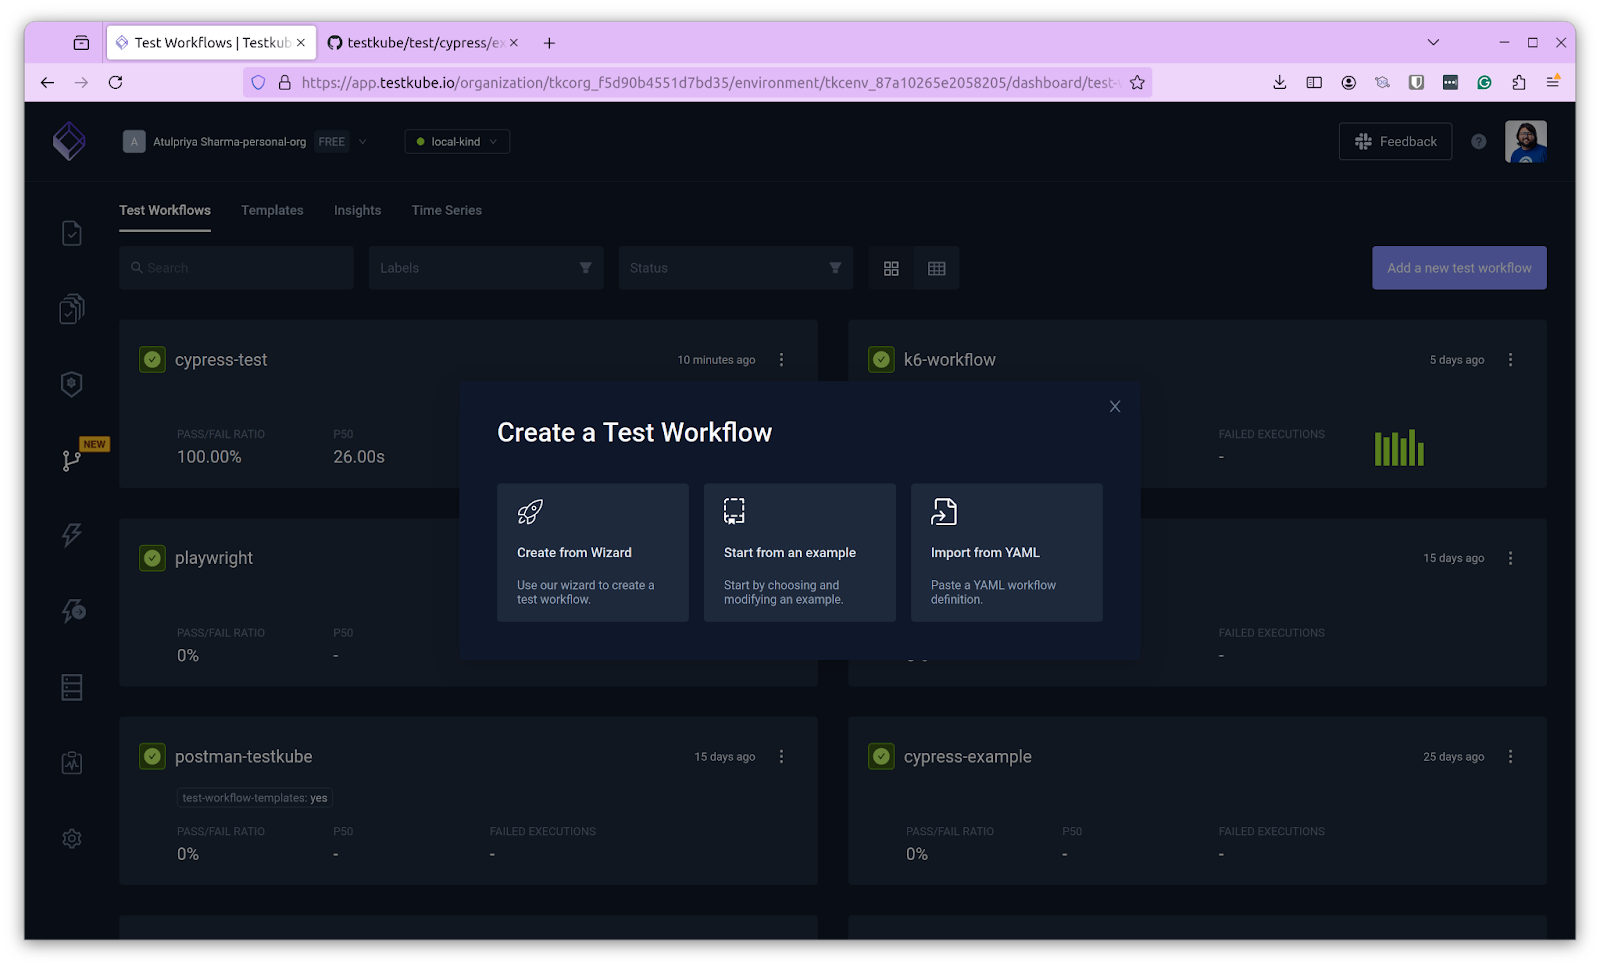This screenshot has height=967, width=1600.
Task: Switch to the Time Series tab
Action: pos(446,210)
